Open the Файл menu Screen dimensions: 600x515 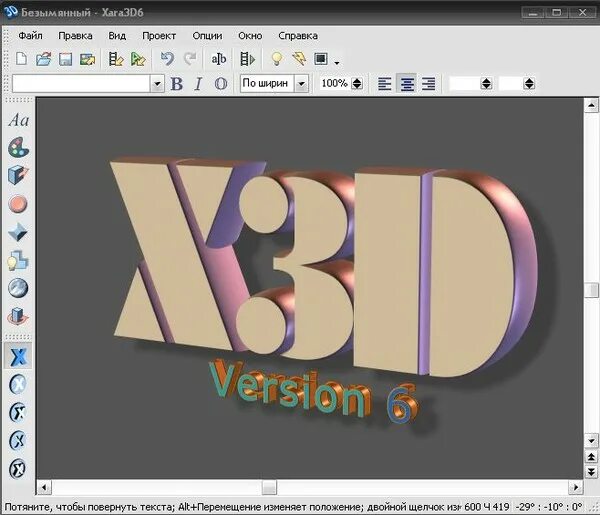coord(30,36)
